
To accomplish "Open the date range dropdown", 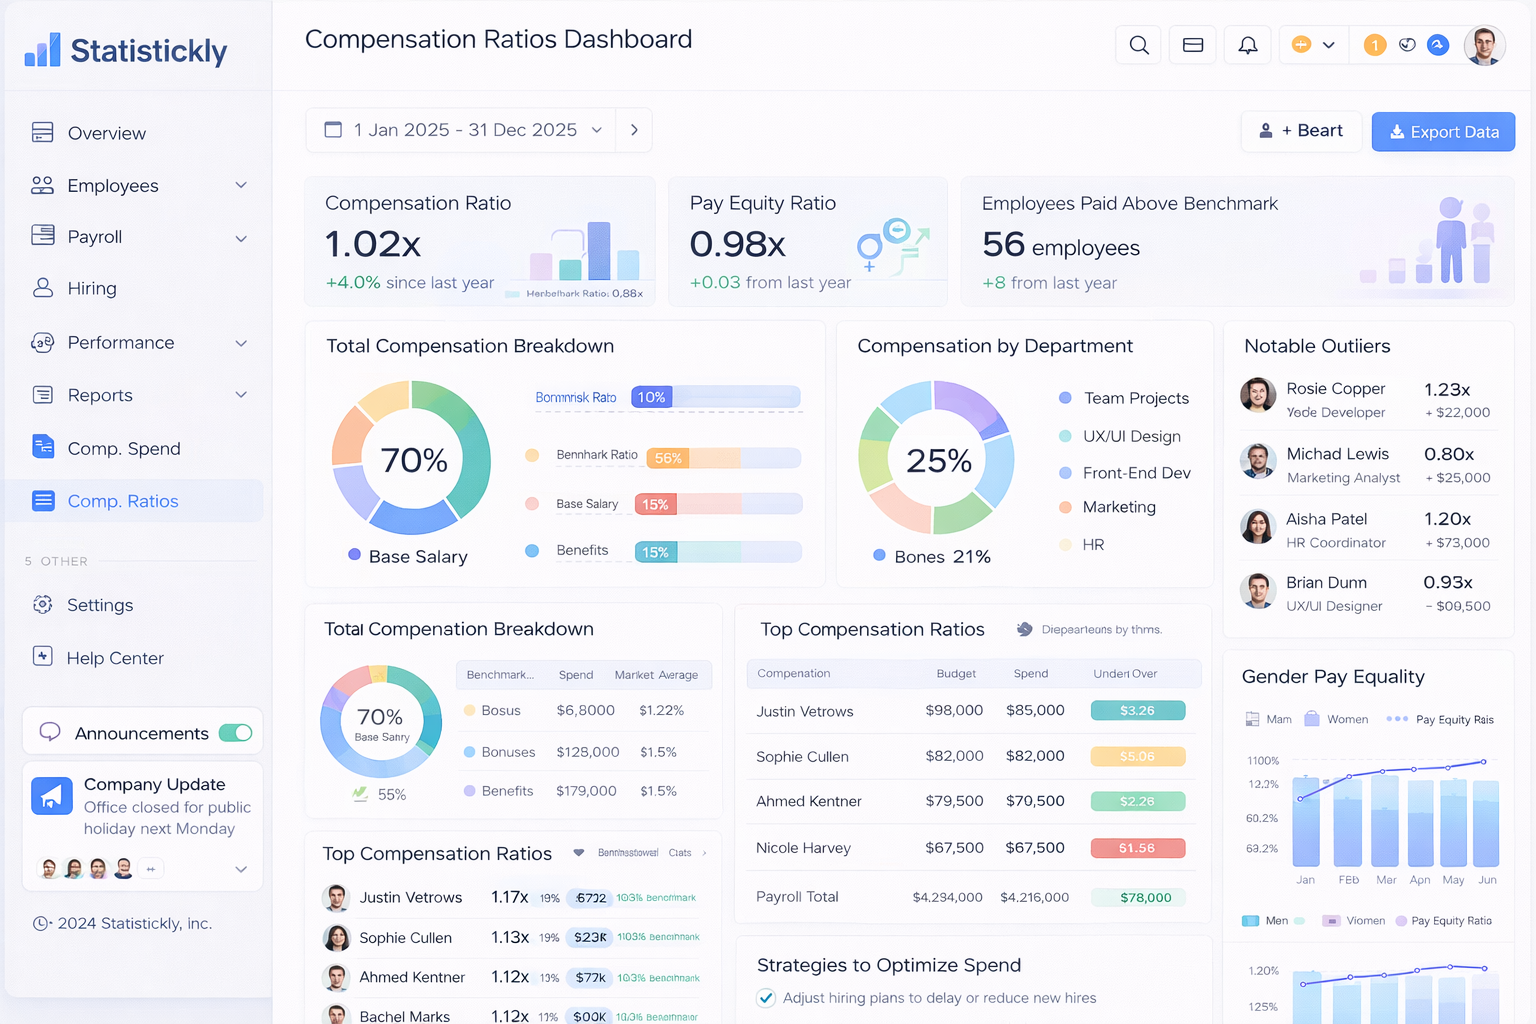I will [597, 130].
